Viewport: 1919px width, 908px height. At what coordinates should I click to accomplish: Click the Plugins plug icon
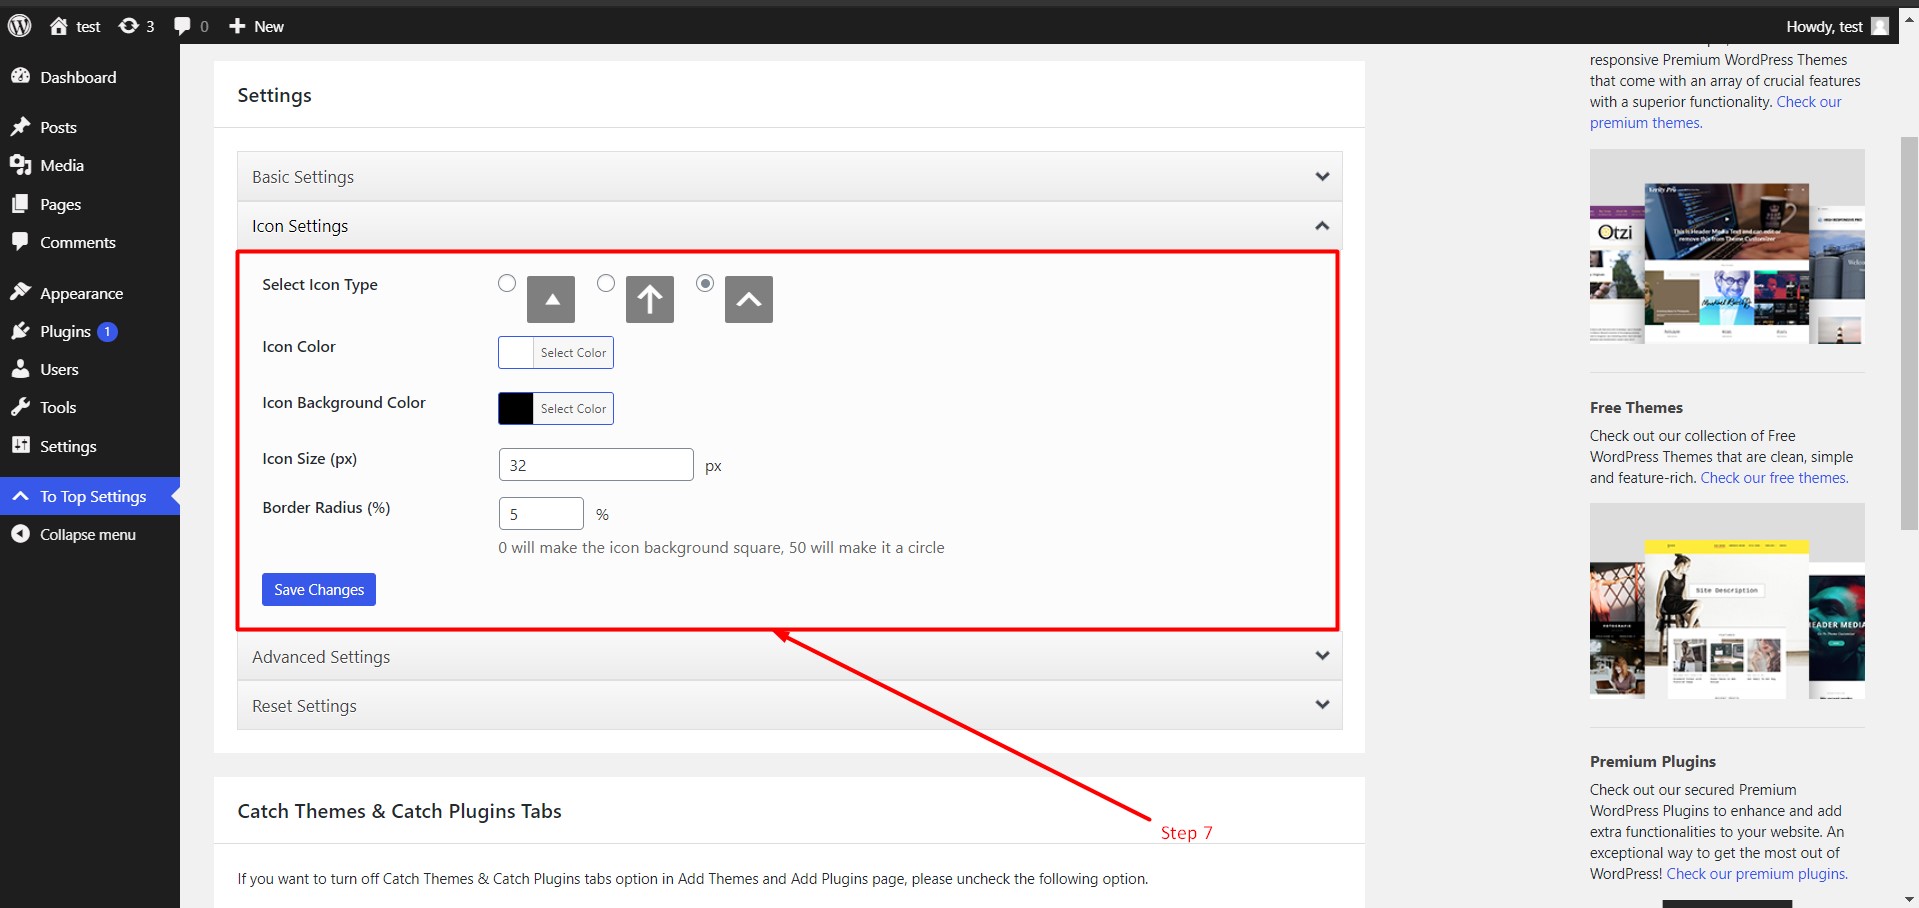[20, 331]
